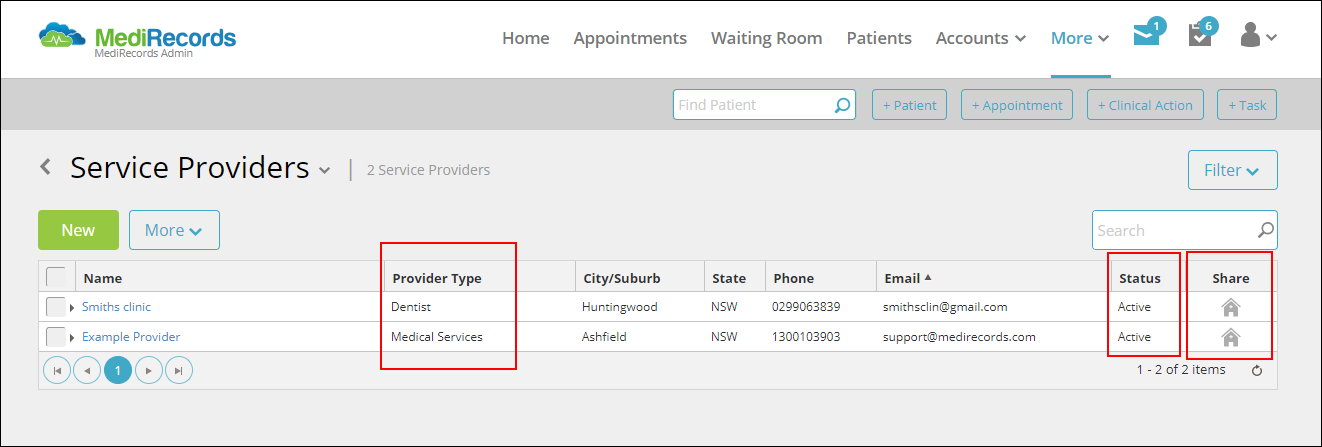Image resolution: width=1322 pixels, height=447 pixels.
Task: Expand the More dropdown next to New
Action: 174,230
